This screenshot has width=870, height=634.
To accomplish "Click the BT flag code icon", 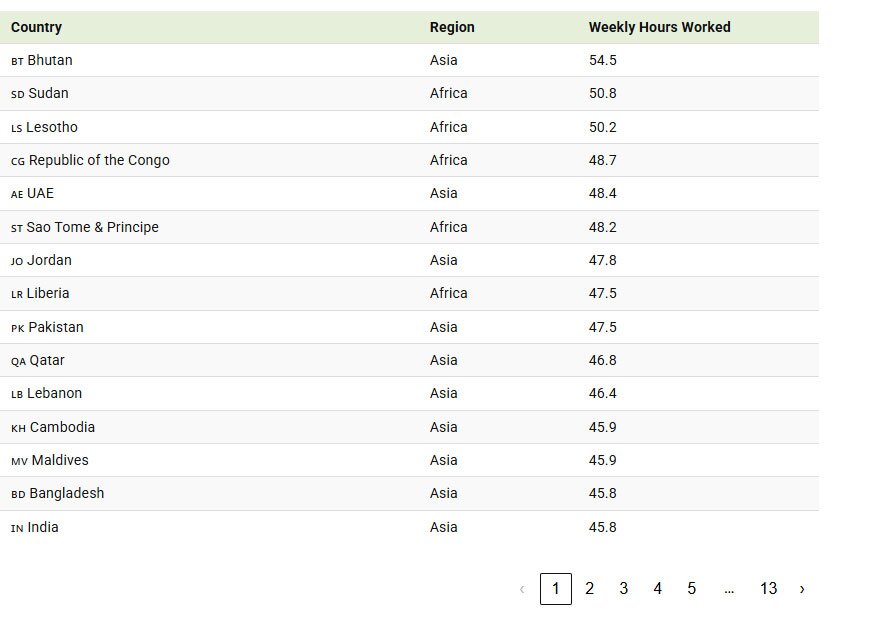I will [x=17, y=61].
